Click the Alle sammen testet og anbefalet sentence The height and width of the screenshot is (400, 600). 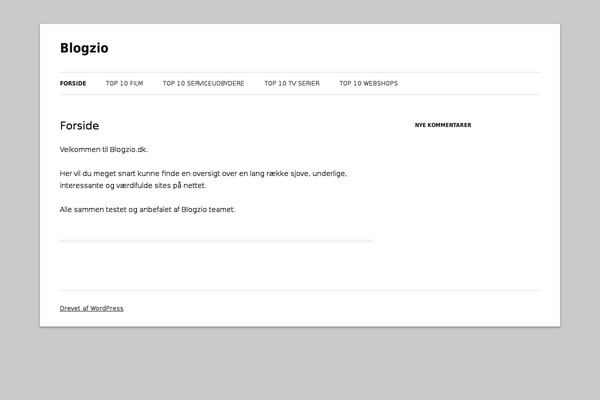147,209
